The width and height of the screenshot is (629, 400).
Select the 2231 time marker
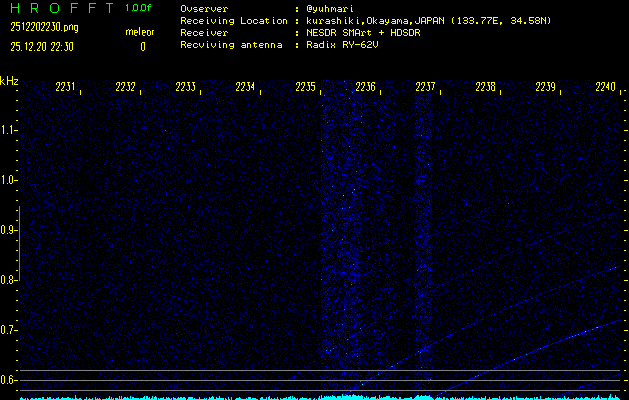(66, 88)
